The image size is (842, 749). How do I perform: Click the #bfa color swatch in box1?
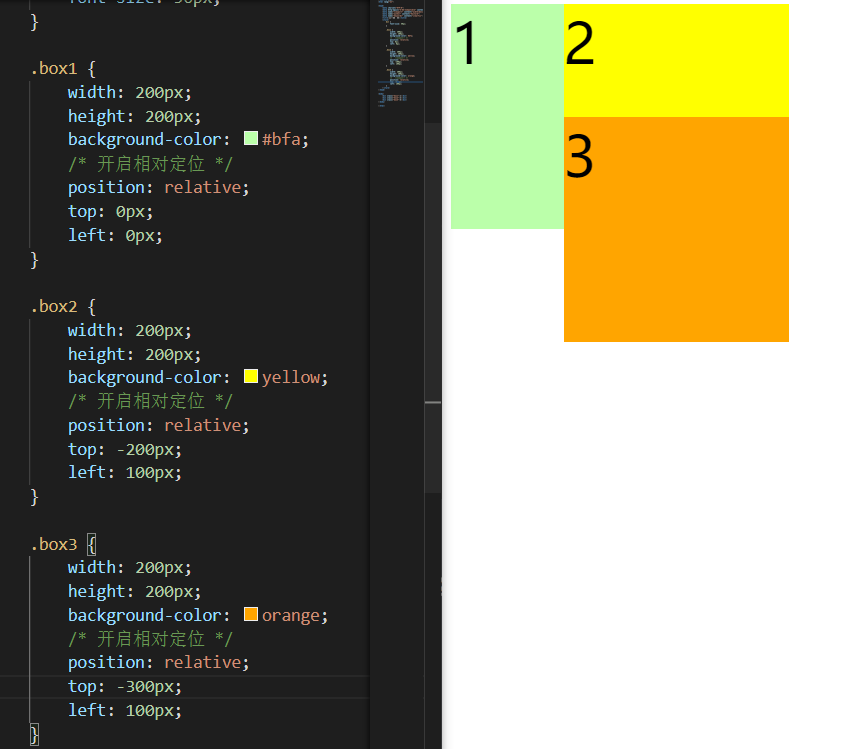point(251,139)
